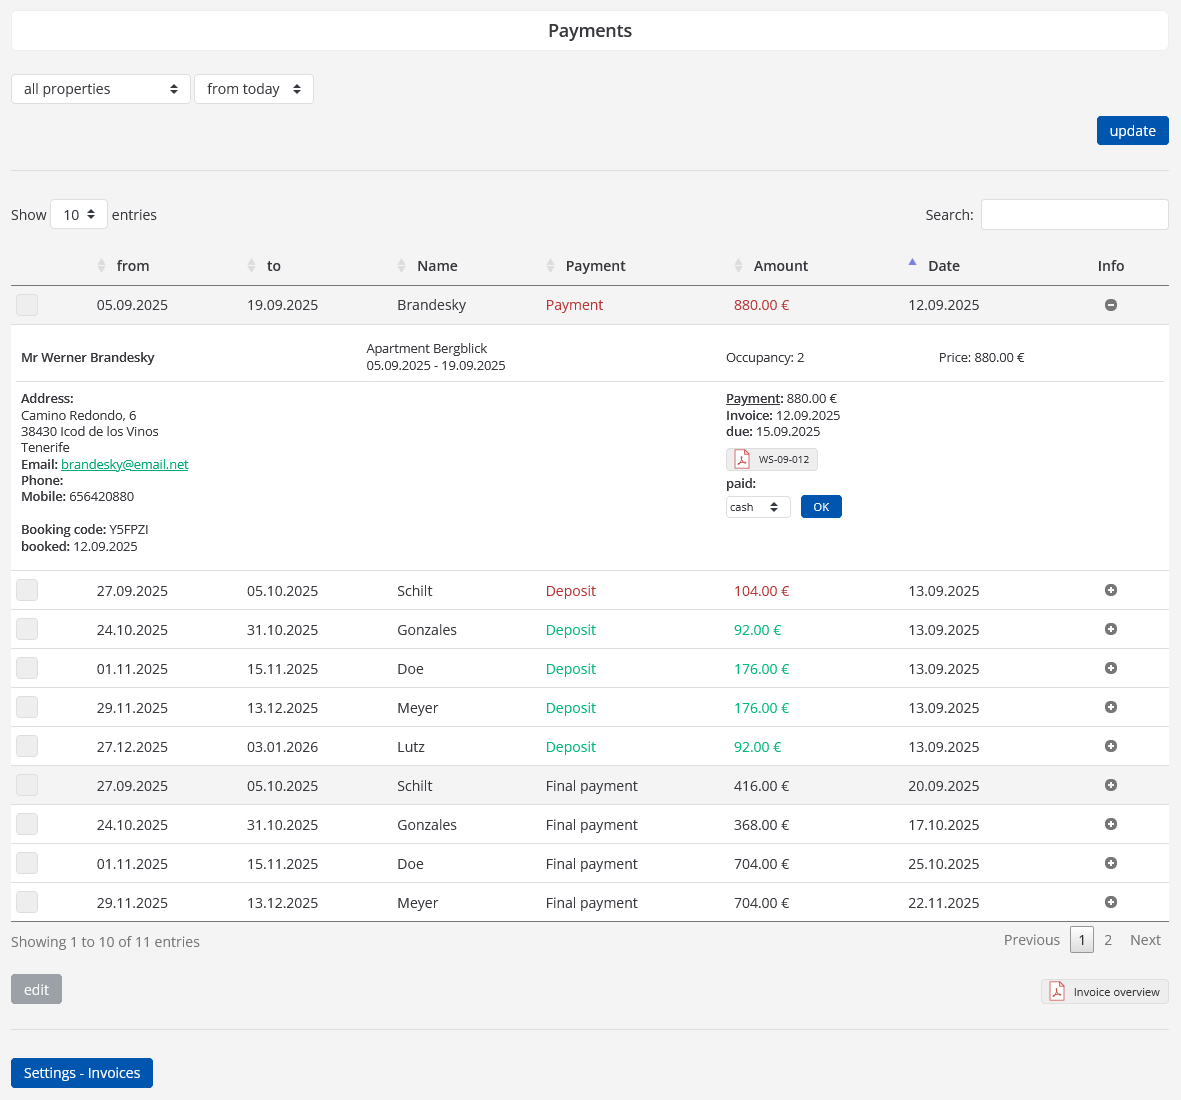Expand info for Schilt deposit row
Image resolution: width=1181 pixels, height=1100 pixels.
pyautogui.click(x=1110, y=591)
